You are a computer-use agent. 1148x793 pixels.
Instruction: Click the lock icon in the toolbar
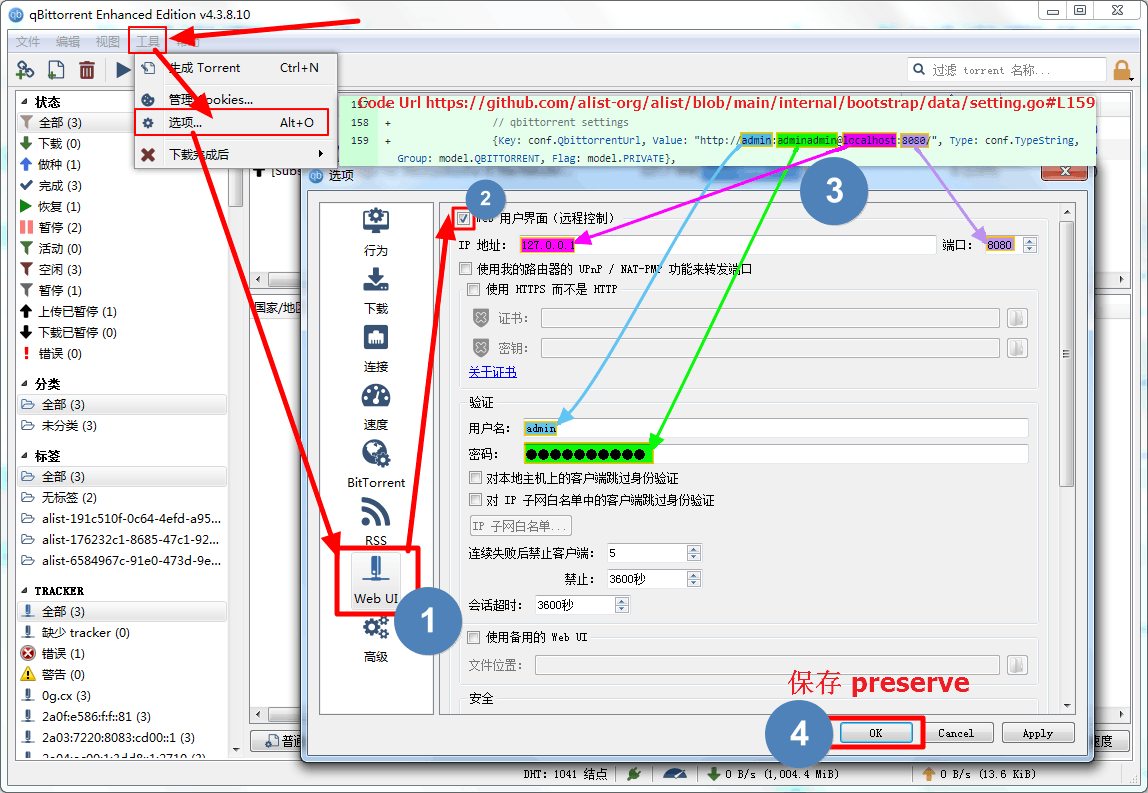(x=1122, y=70)
